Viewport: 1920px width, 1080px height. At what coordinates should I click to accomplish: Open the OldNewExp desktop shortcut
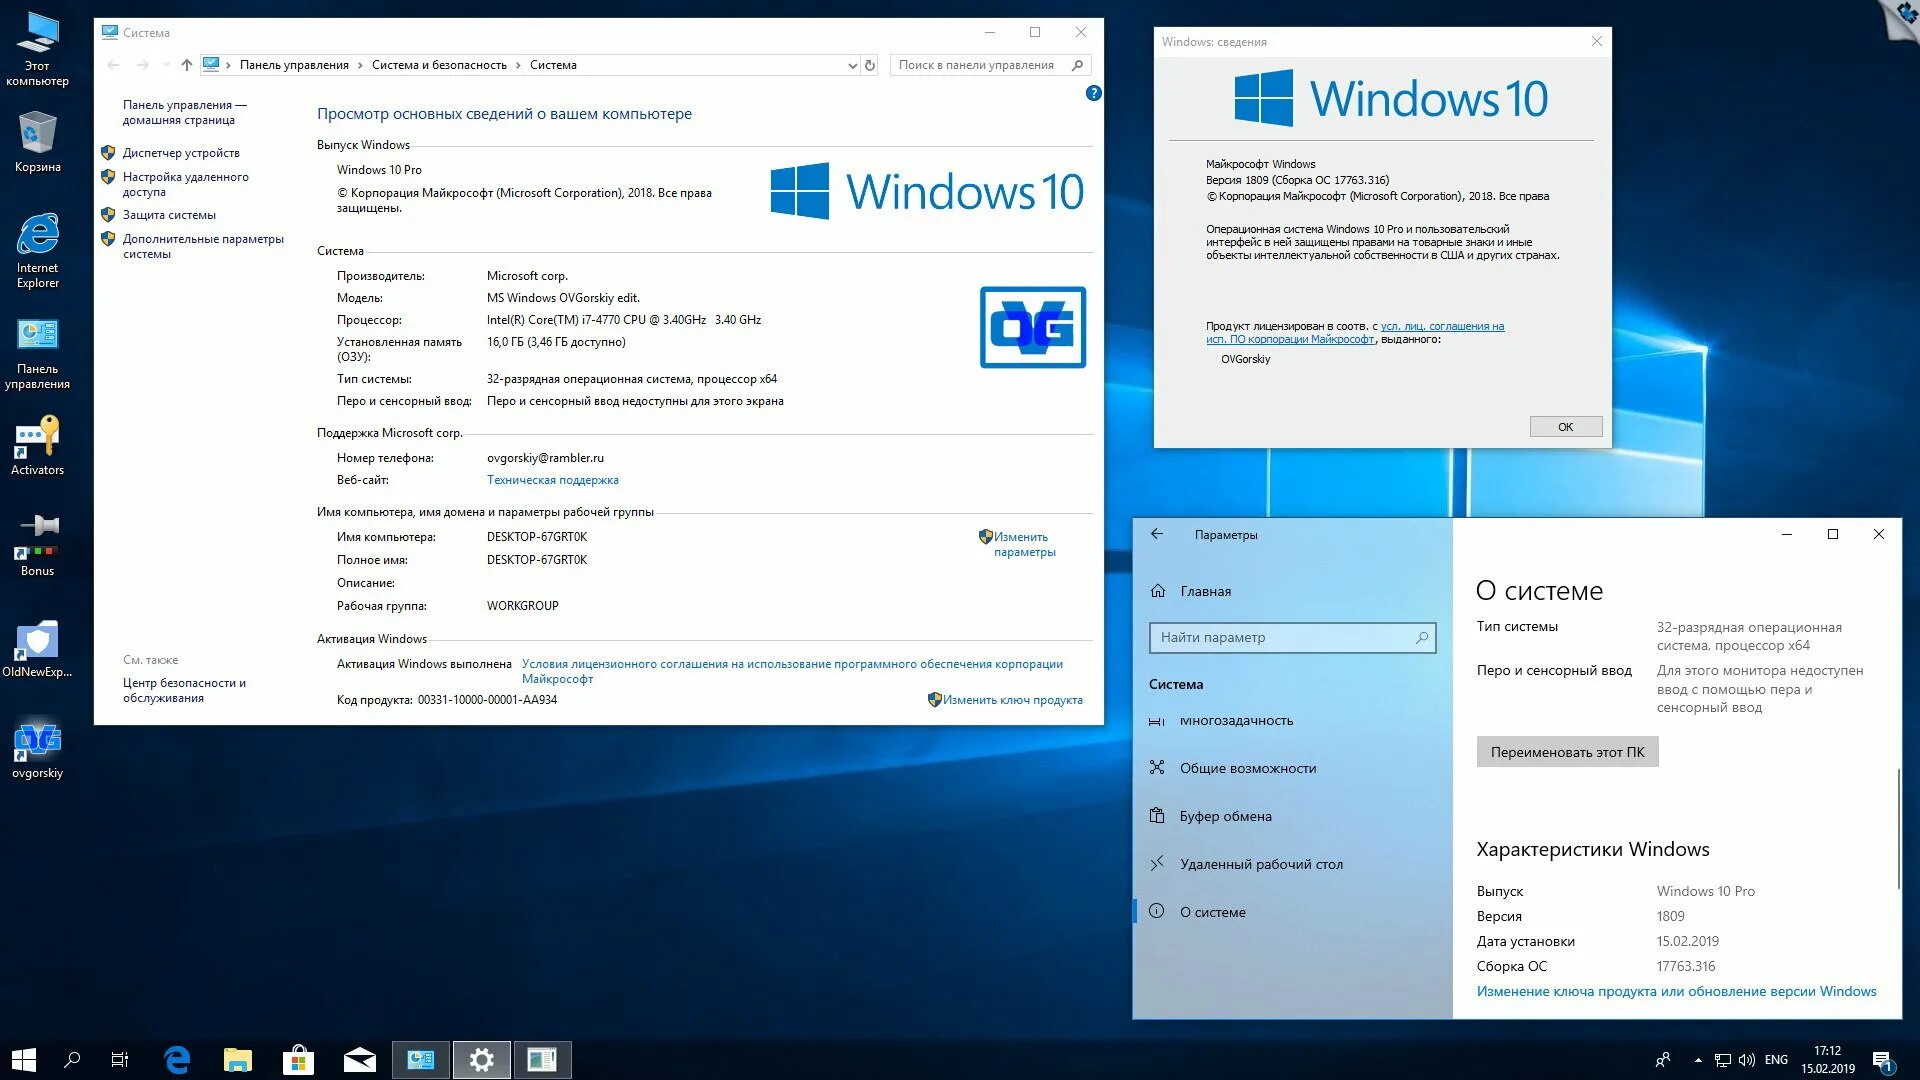click(37, 648)
